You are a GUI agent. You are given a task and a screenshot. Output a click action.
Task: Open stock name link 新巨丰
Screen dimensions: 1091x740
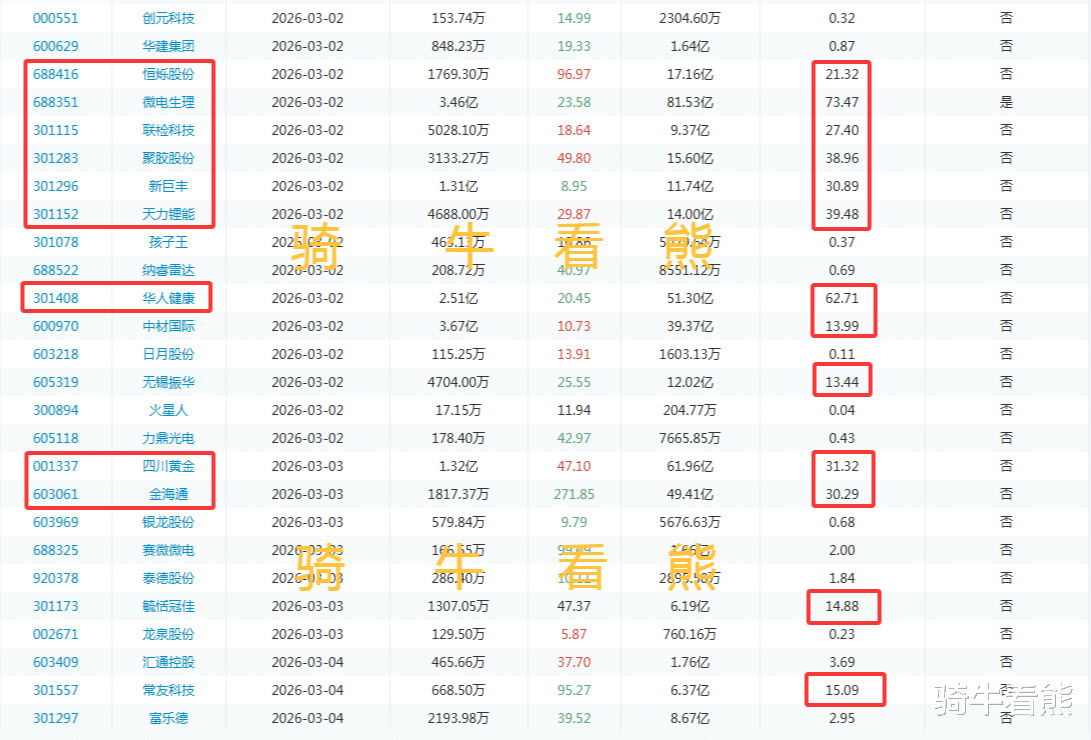(x=168, y=186)
